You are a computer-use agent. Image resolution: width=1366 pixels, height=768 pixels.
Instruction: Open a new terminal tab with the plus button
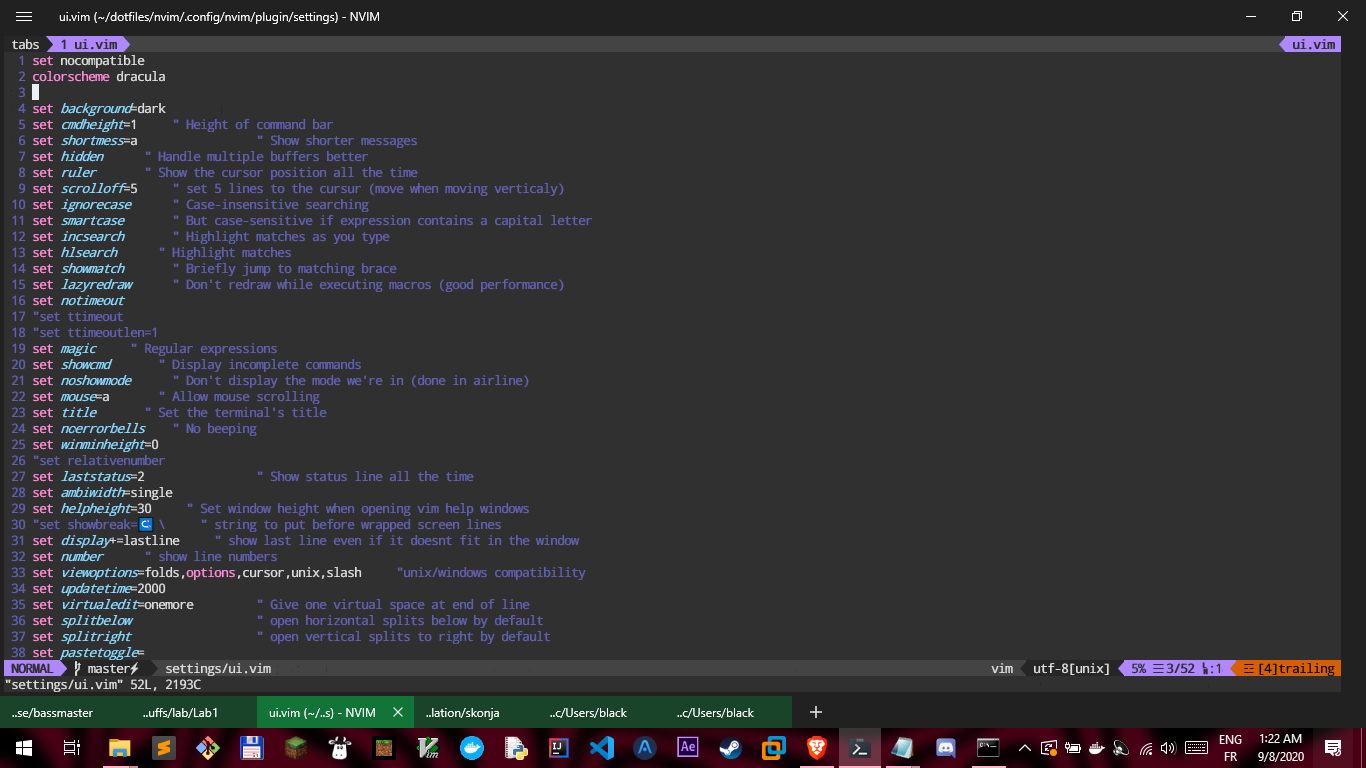(816, 712)
